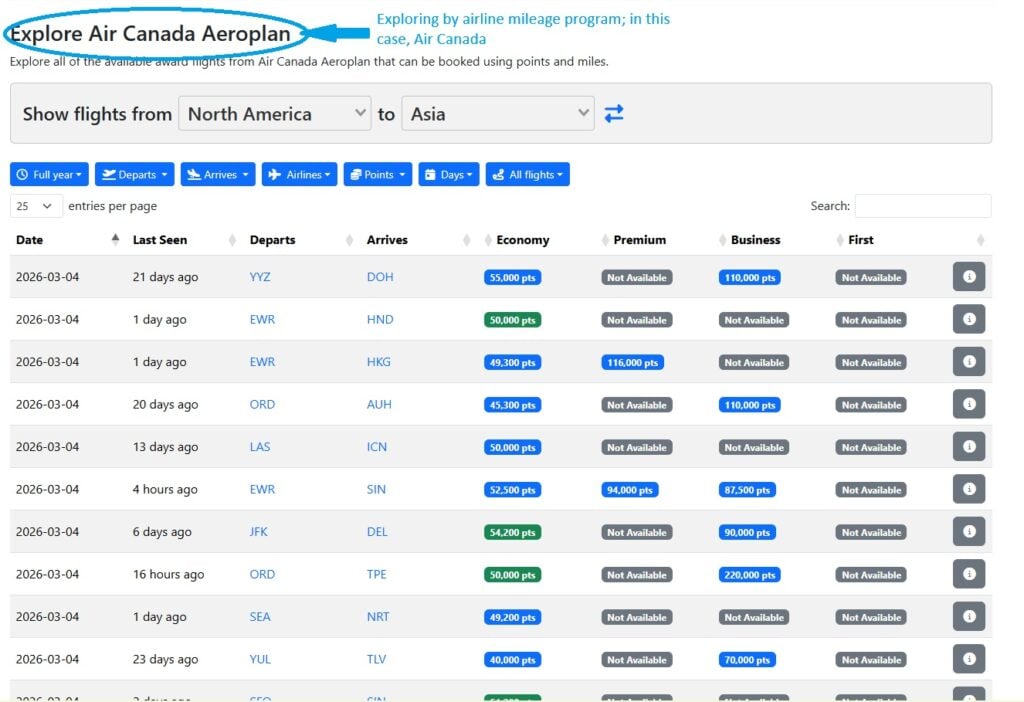Select 40,000 pts economy fare to TLV
The height and width of the screenshot is (702, 1024).
point(513,660)
